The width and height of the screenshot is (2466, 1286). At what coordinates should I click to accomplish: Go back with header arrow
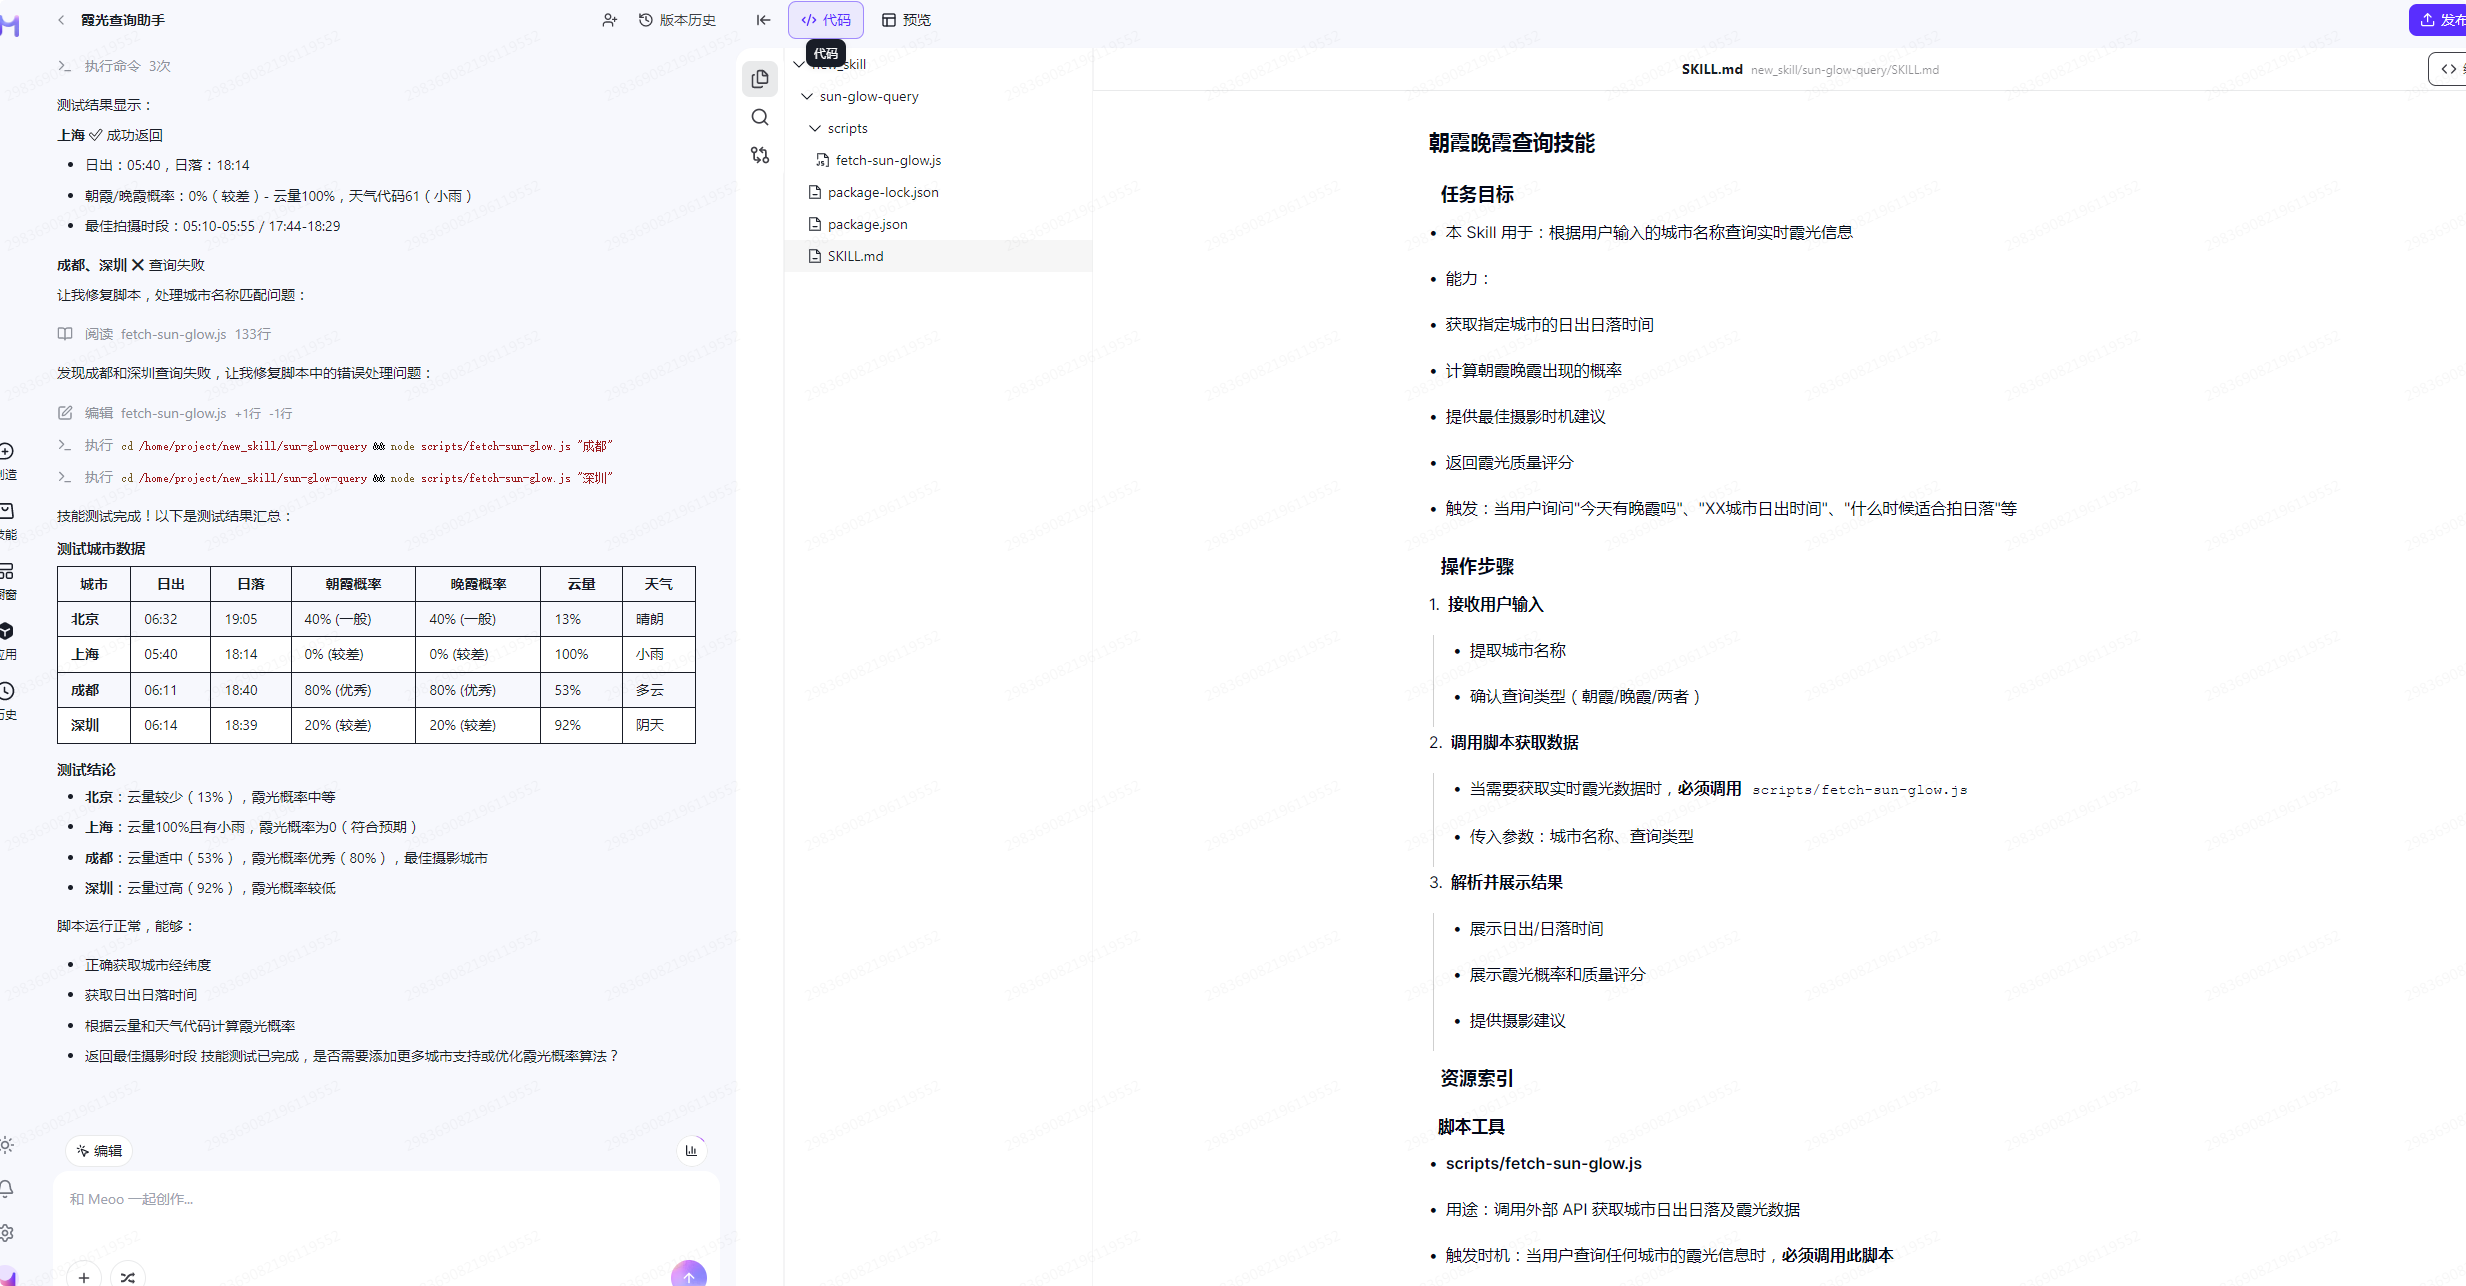click(x=61, y=20)
